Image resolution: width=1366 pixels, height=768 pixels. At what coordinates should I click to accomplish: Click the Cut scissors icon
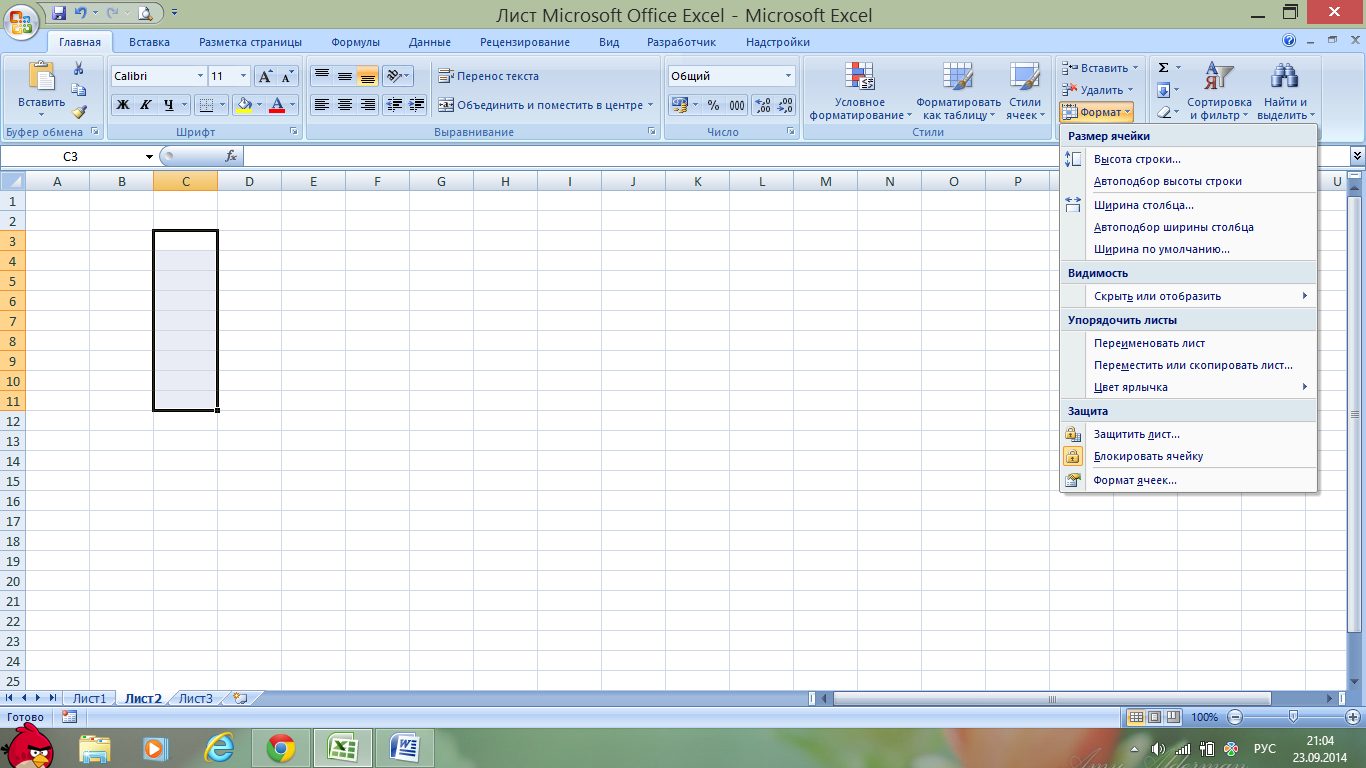tap(79, 68)
